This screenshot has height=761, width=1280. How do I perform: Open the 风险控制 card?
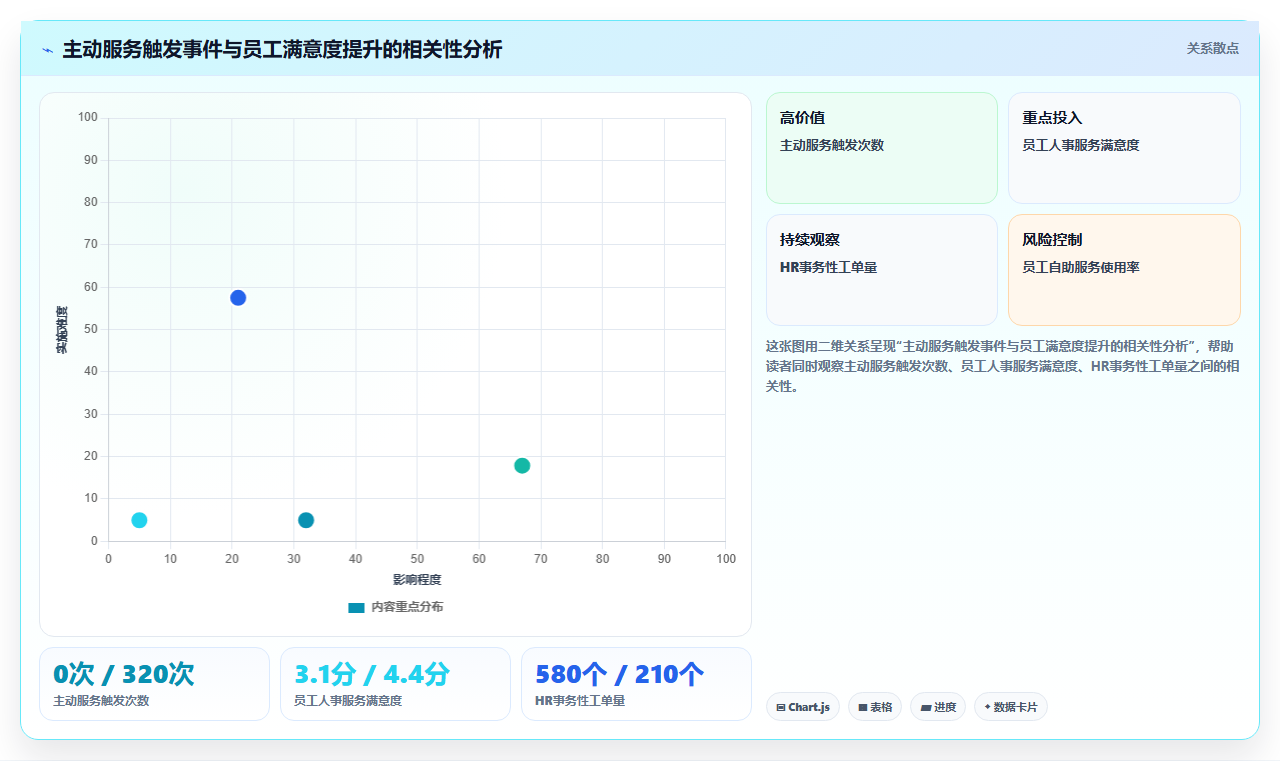pyautogui.click(x=1124, y=270)
